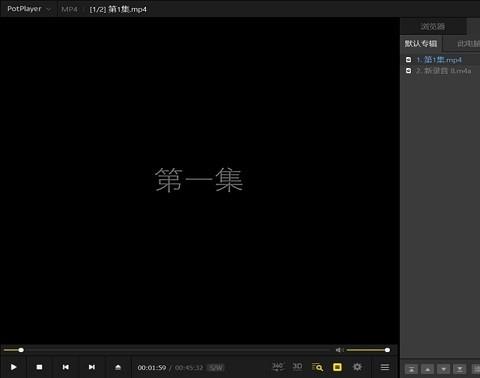Open the PotPlayer main menu dropdown
This screenshot has width=480, height=378.
pyautogui.click(x=28, y=9)
